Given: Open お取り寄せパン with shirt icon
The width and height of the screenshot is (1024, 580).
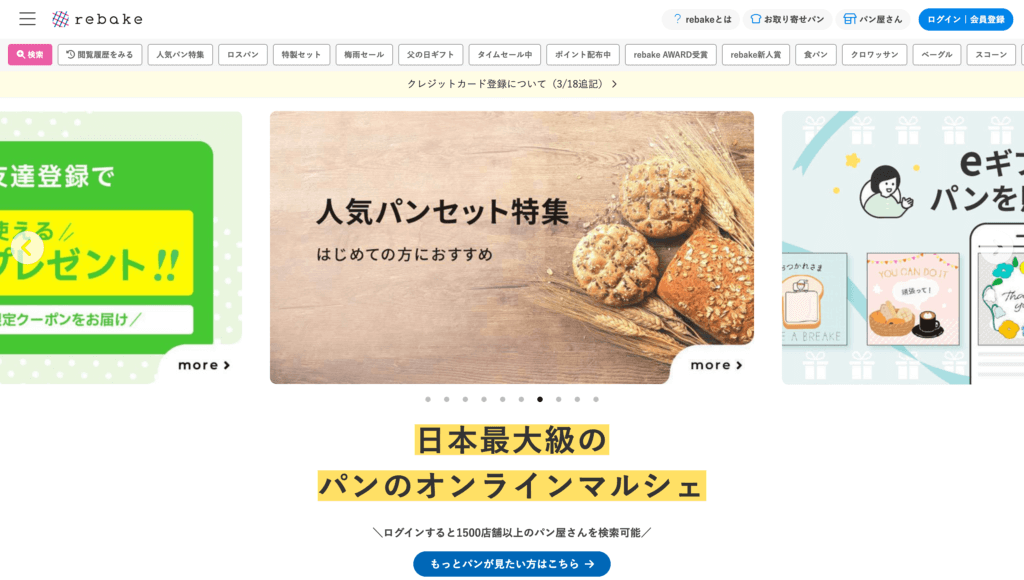Looking at the screenshot, I should point(788,20).
